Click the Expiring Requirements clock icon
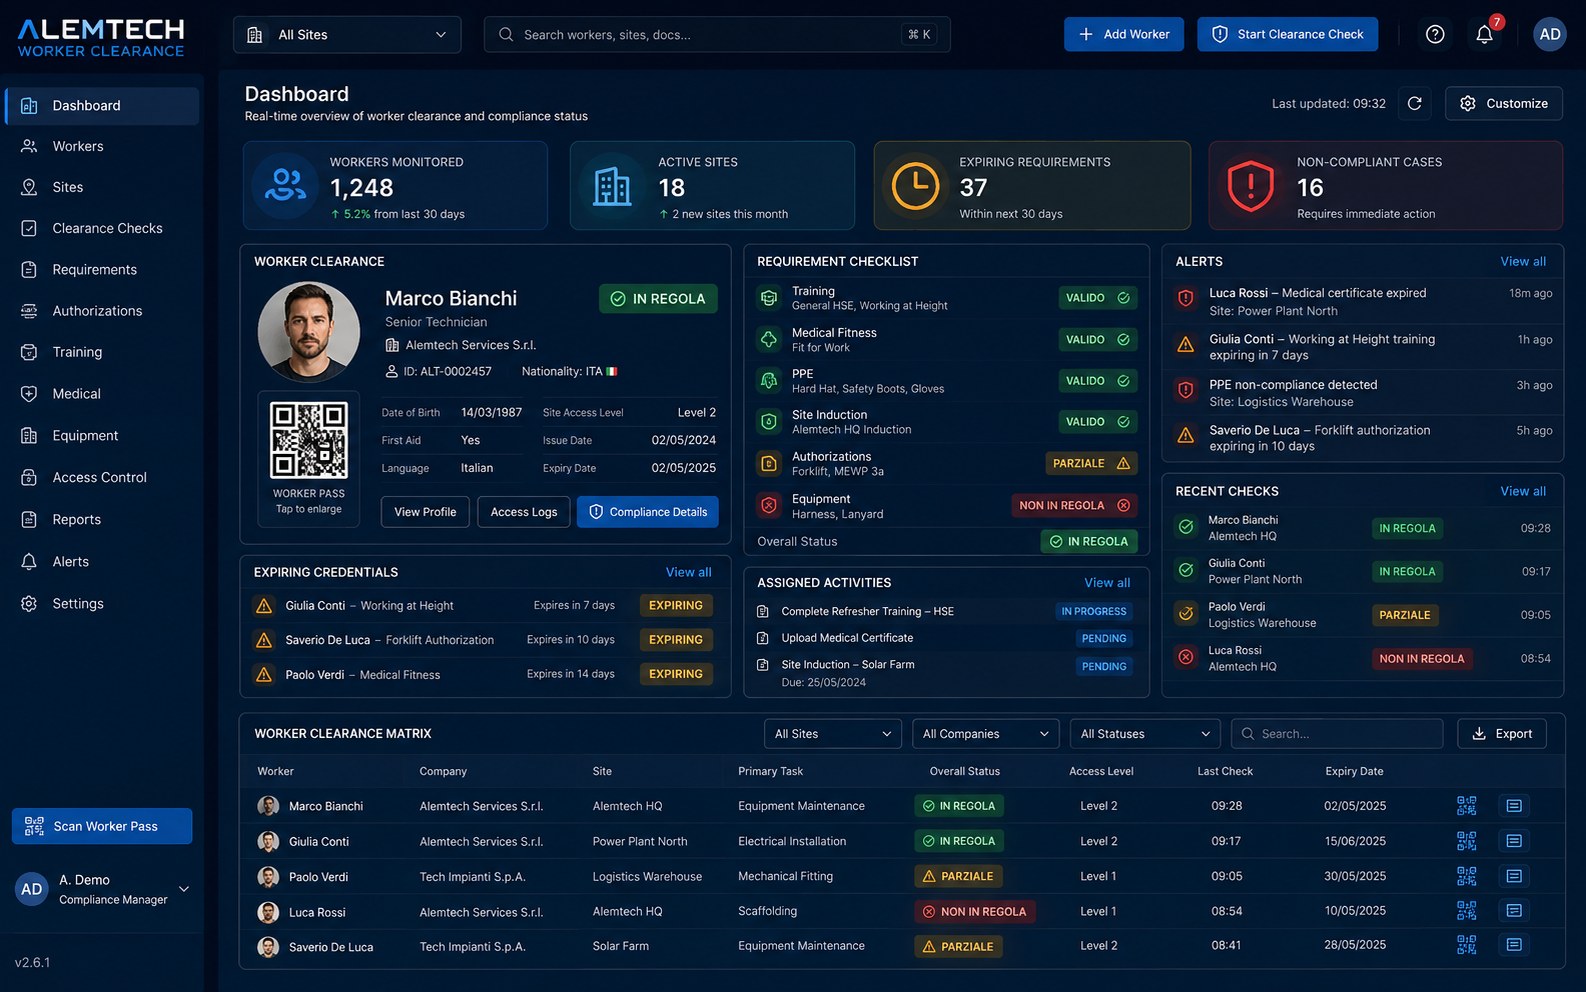Screen dimensions: 1586x992 click(x=915, y=186)
